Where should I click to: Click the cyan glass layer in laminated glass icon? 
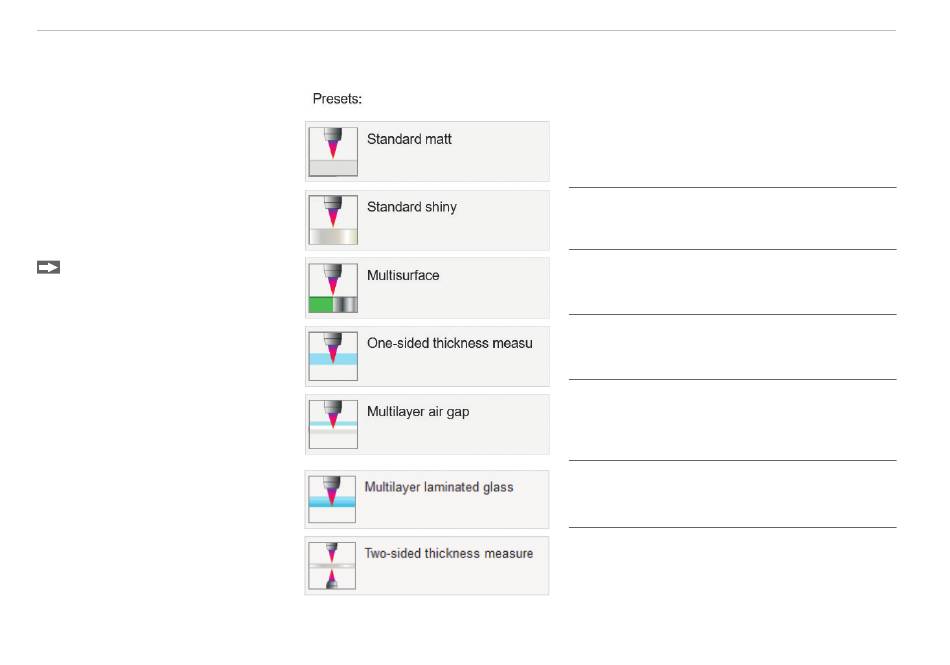(332, 501)
